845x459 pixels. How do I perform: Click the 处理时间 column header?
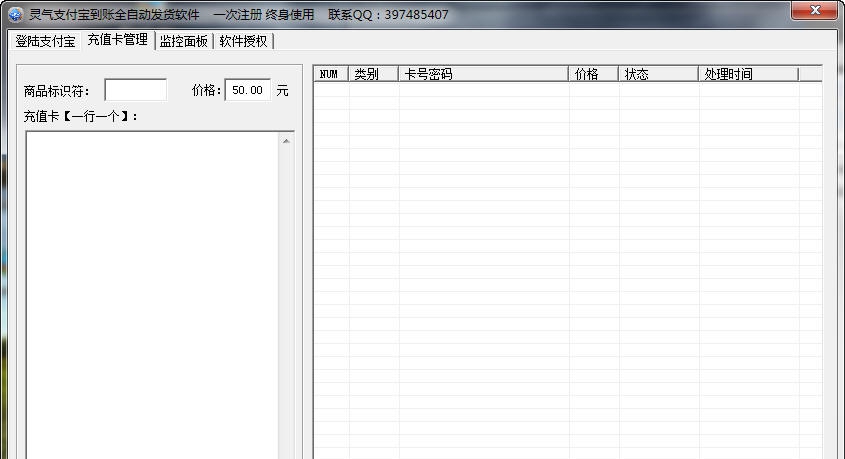748,74
